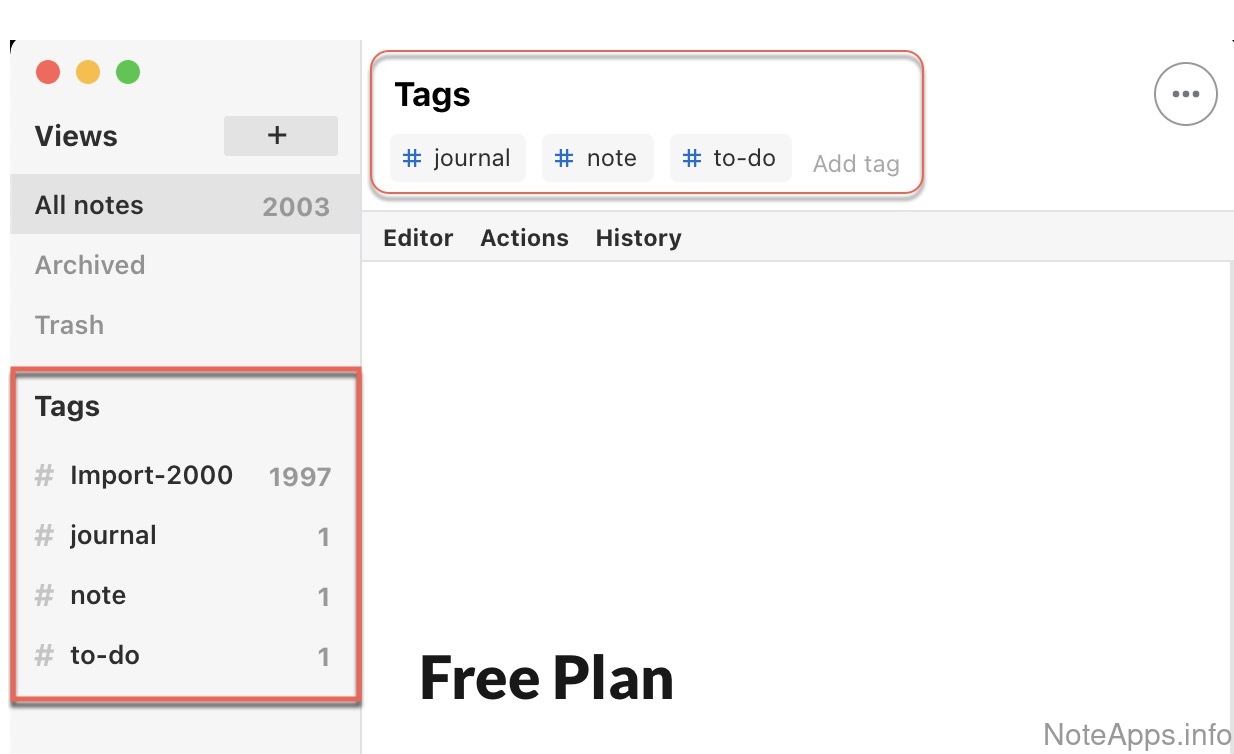Switch to the Editor tab
1234x754 pixels.
(x=418, y=238)
